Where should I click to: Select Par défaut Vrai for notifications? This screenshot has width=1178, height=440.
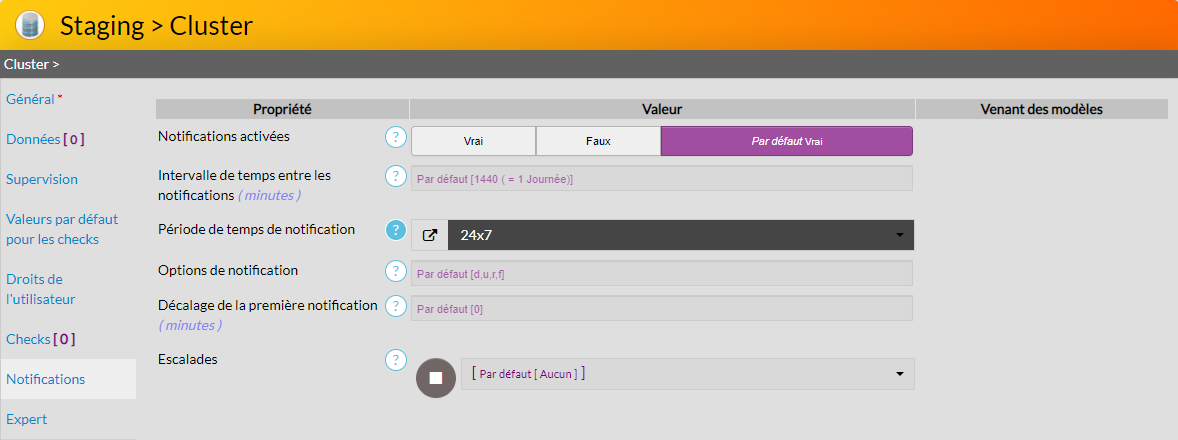(x=786, y=141)
